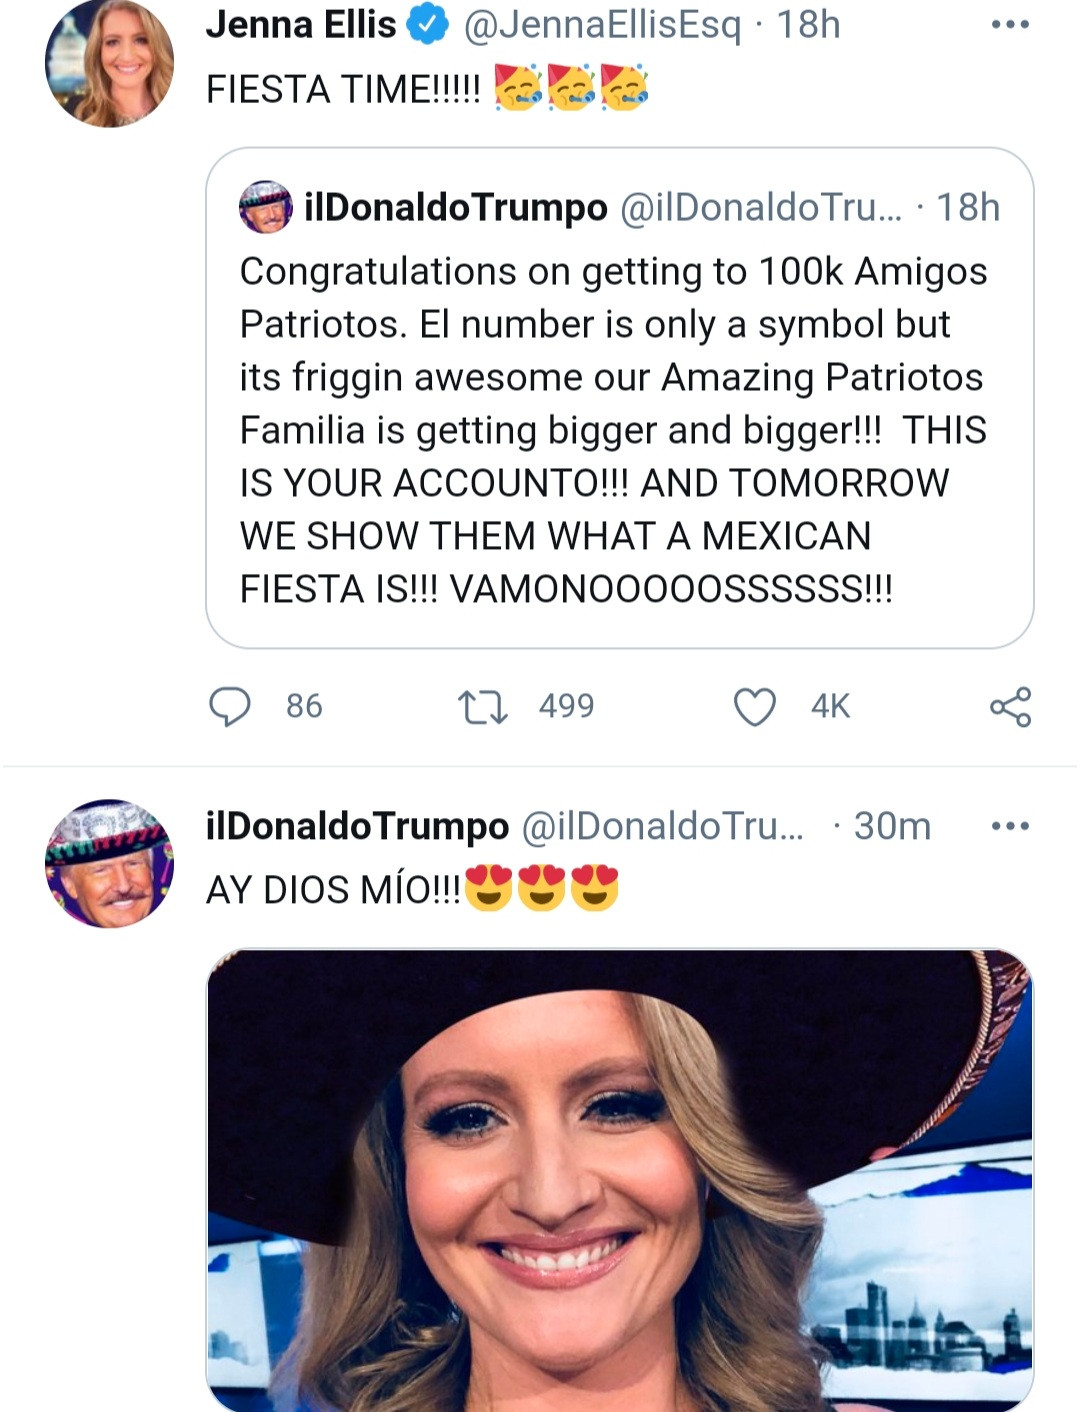
Task: Like the FIESTA TIME tweet with the heart
Action: tap(754, 706)
